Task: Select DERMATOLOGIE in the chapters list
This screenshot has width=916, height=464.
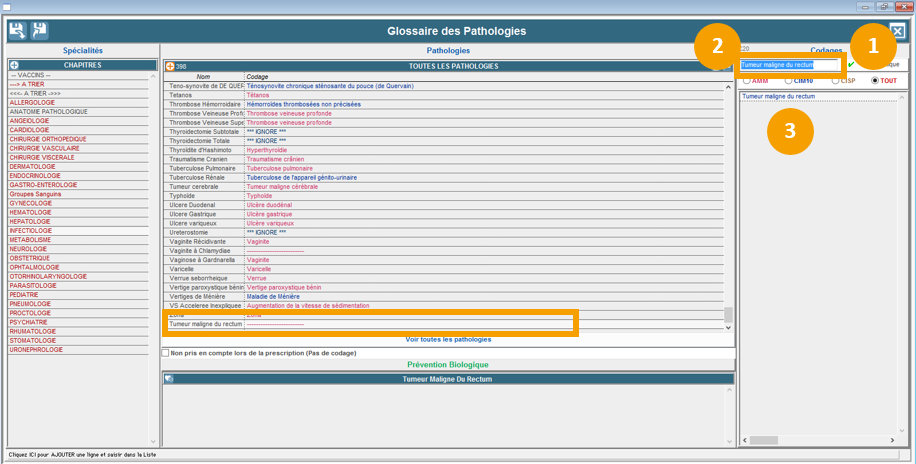Action: pyautogui.click(x=33, y=167)
